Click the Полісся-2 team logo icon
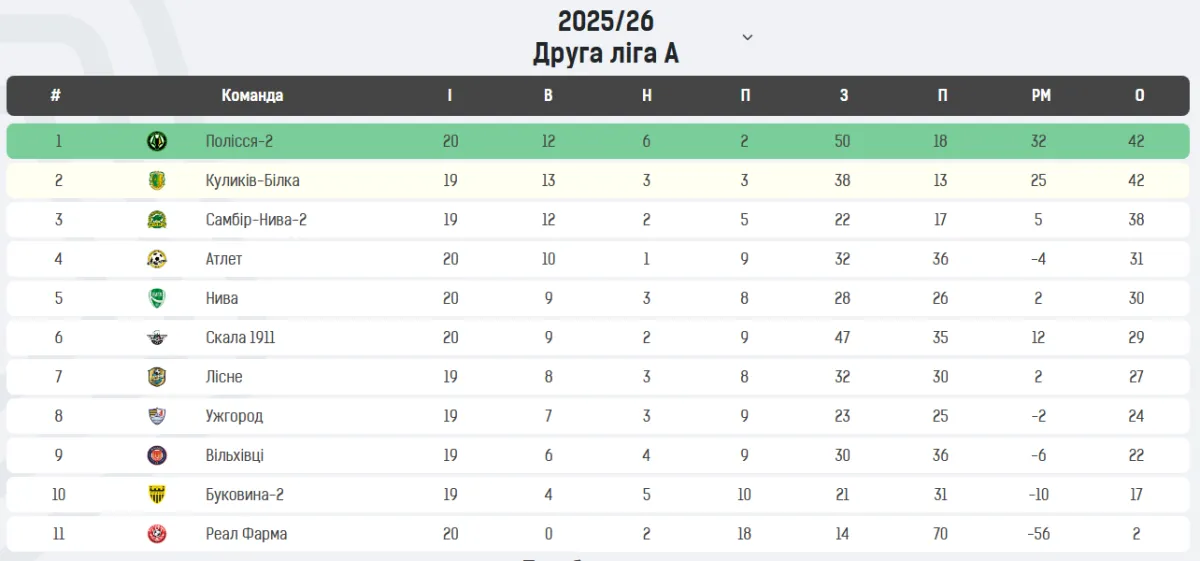This screenshot has width=1200, height=561. point(157,141)
